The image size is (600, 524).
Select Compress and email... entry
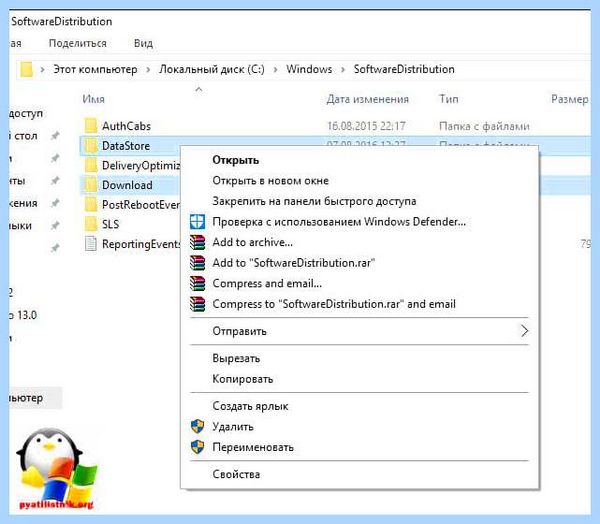267,284
